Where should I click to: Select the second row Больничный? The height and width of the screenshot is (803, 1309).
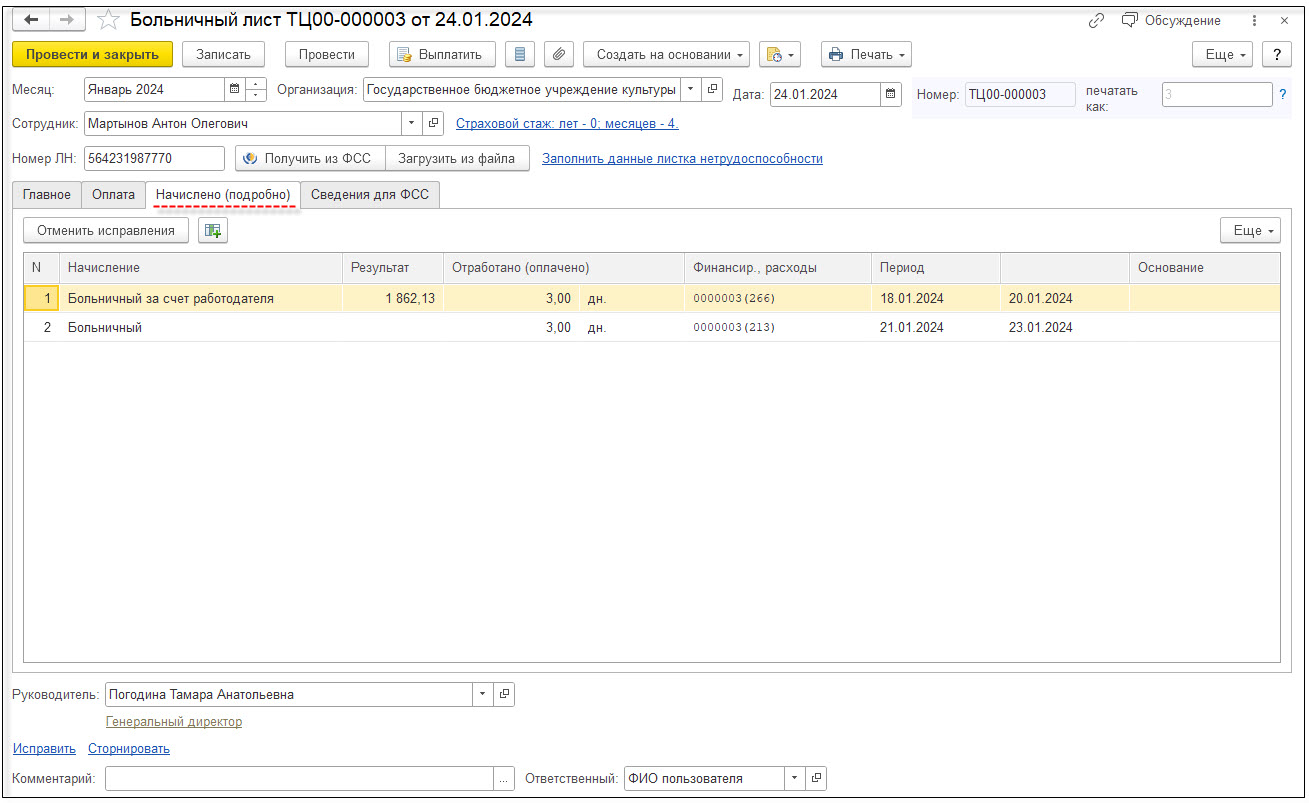tap(651, 327)
